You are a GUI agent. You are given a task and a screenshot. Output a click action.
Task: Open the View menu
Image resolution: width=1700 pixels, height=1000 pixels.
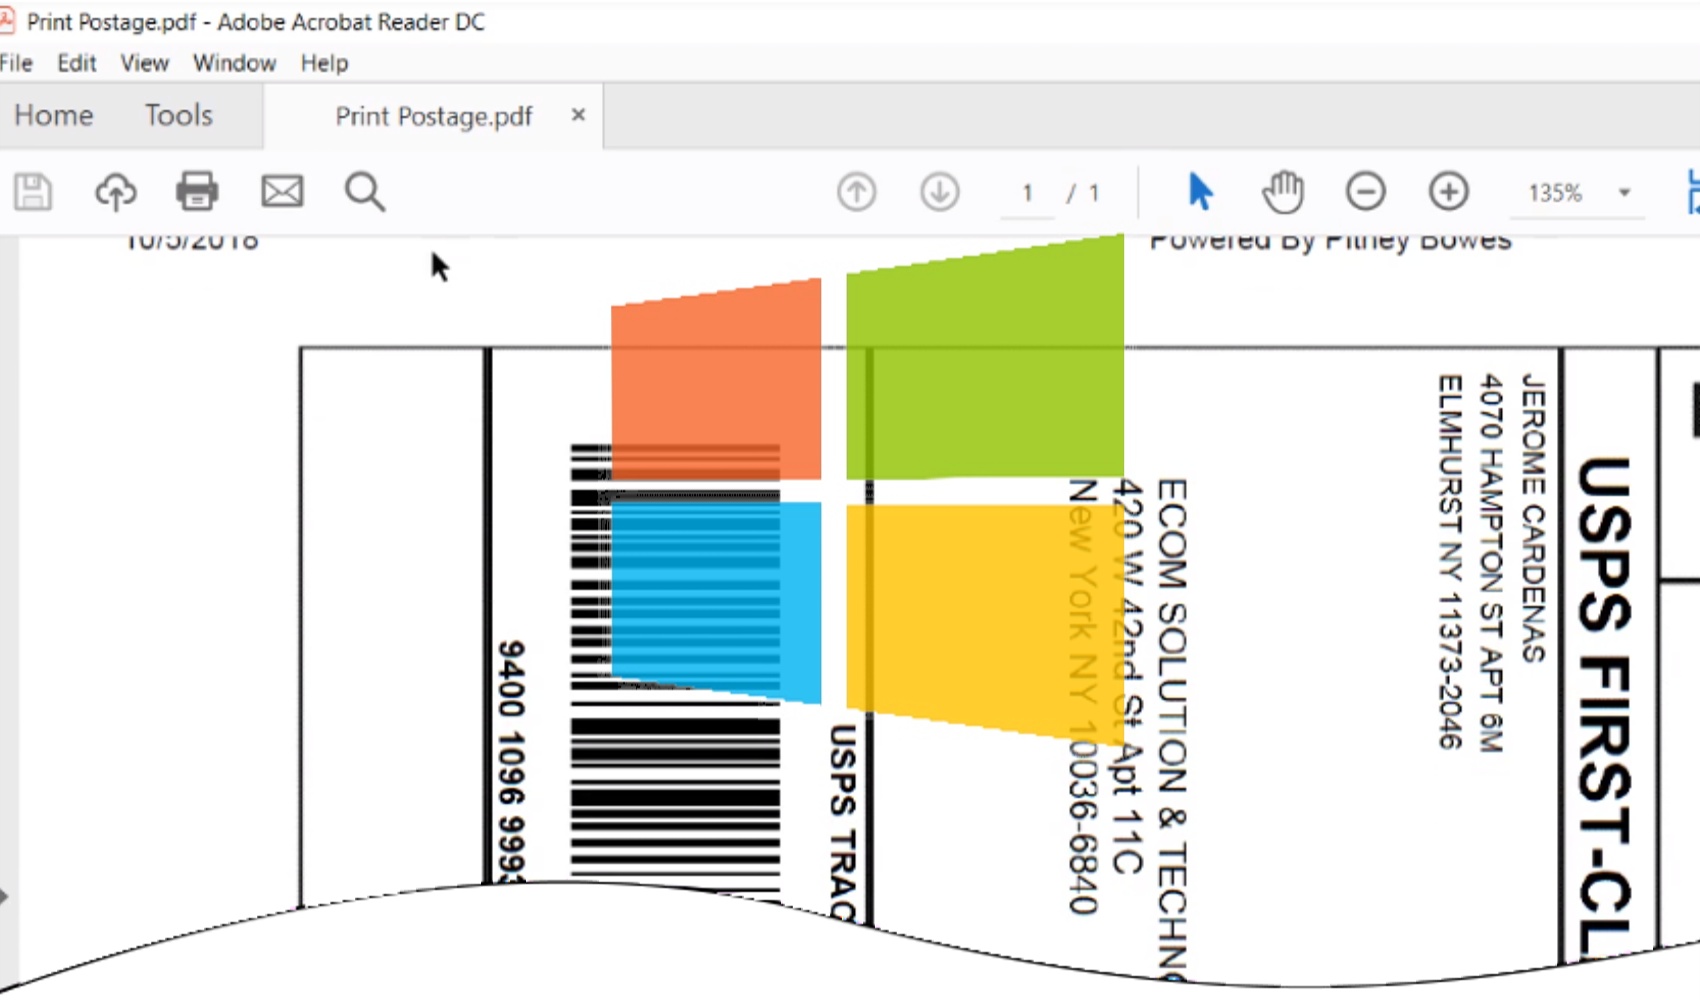click(145, 63)
